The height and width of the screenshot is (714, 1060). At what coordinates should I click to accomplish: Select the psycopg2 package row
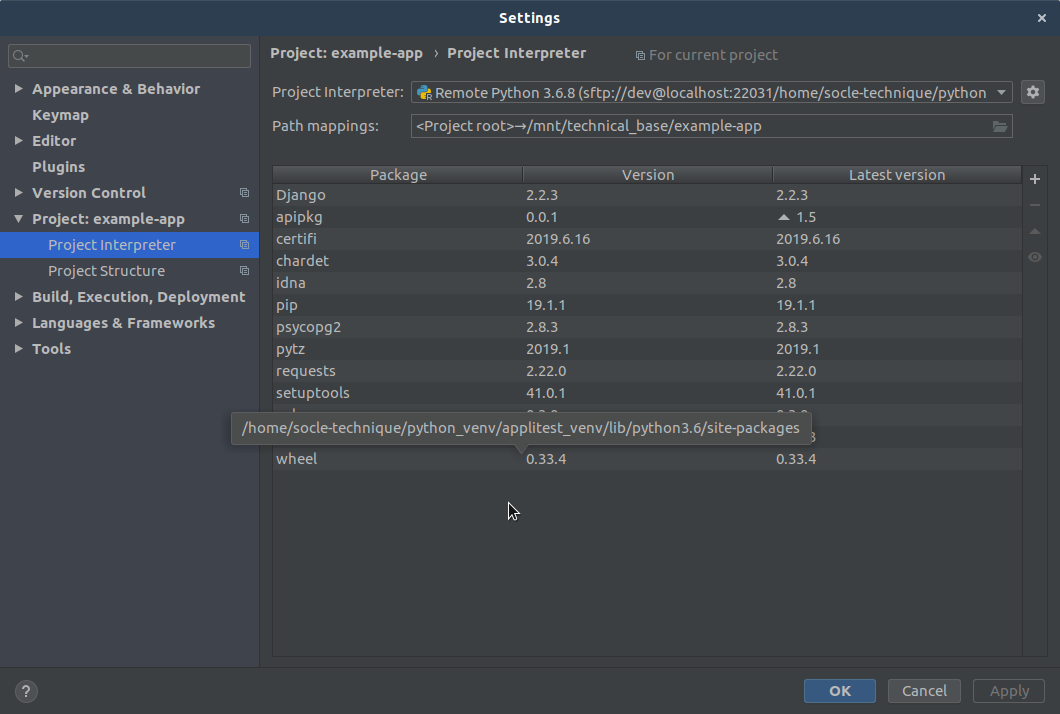(647, 327)
